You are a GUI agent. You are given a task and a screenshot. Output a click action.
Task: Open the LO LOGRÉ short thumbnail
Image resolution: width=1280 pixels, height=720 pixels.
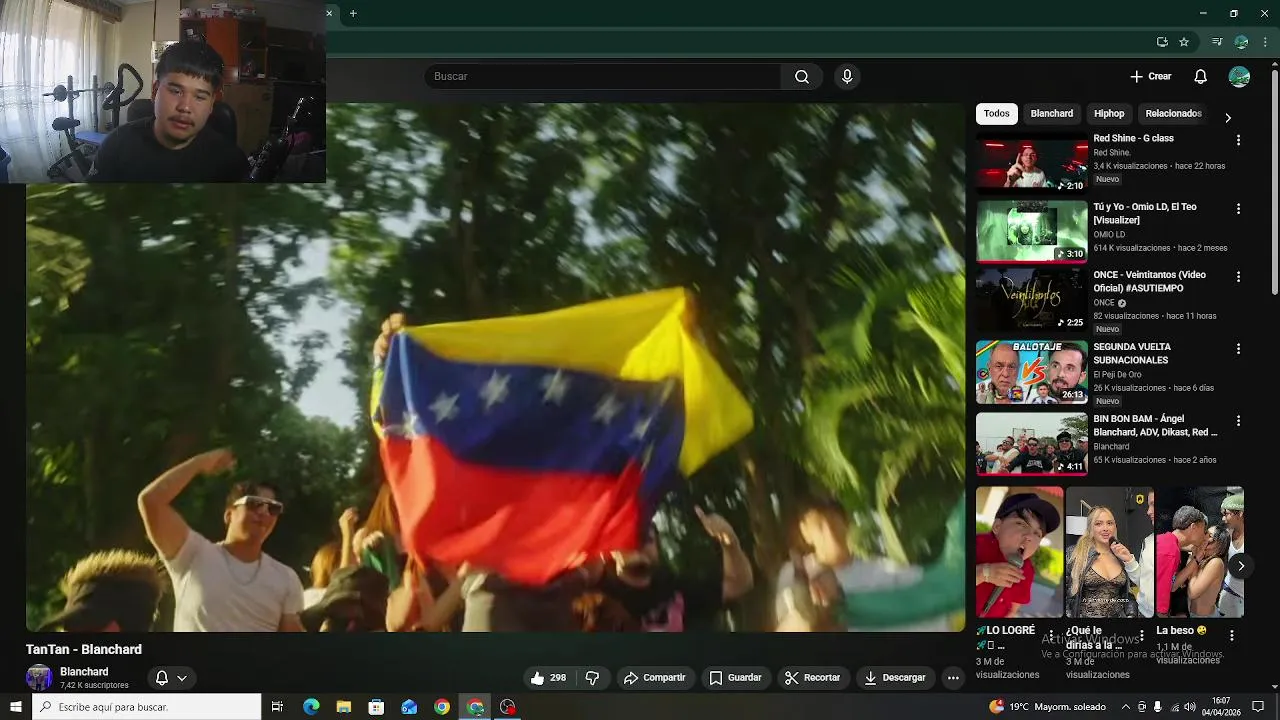(1019, 552)
